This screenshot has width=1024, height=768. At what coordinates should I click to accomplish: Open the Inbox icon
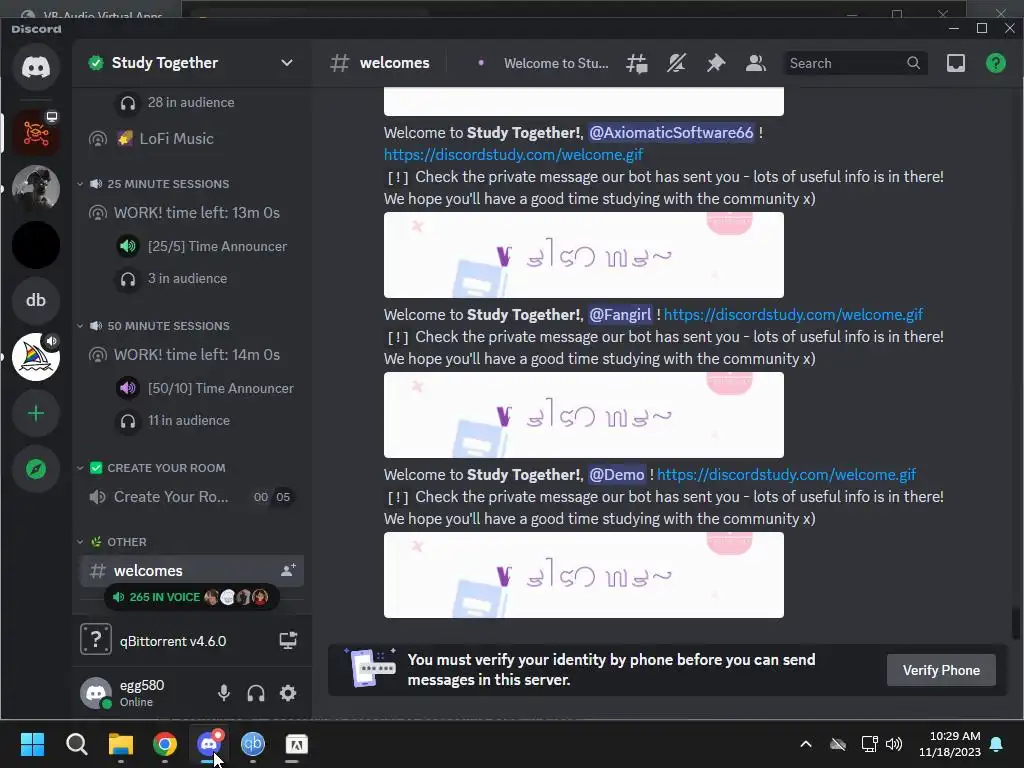(x=956, y=63)
